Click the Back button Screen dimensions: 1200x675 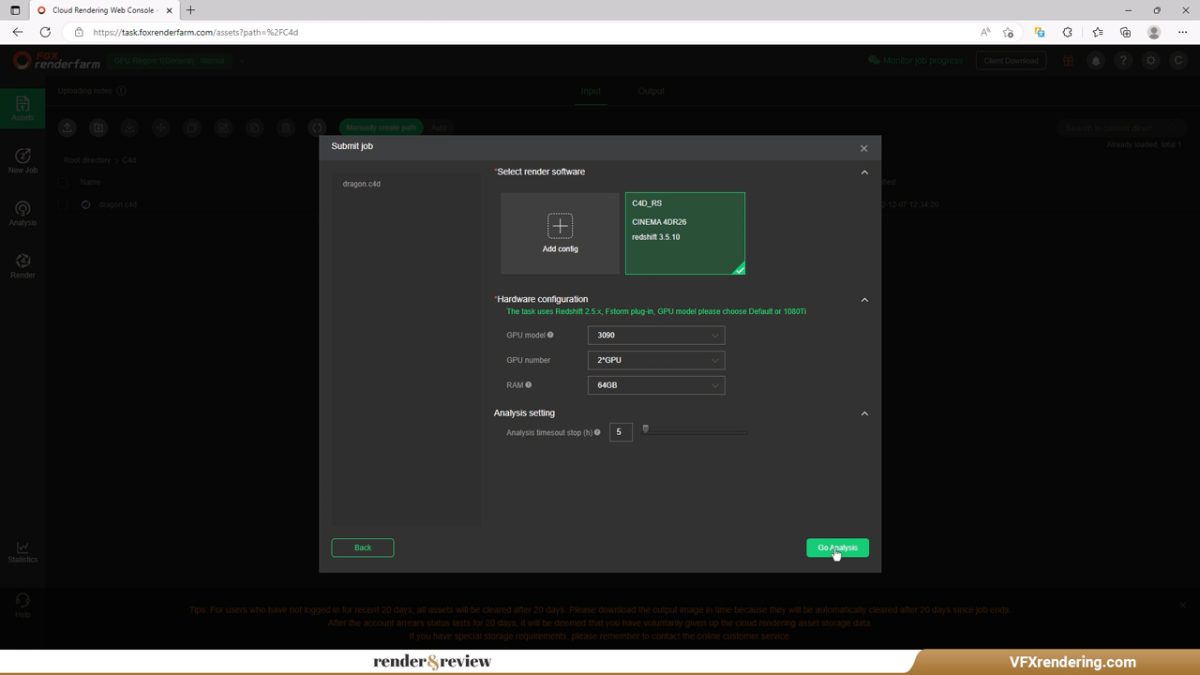(362, 548)
